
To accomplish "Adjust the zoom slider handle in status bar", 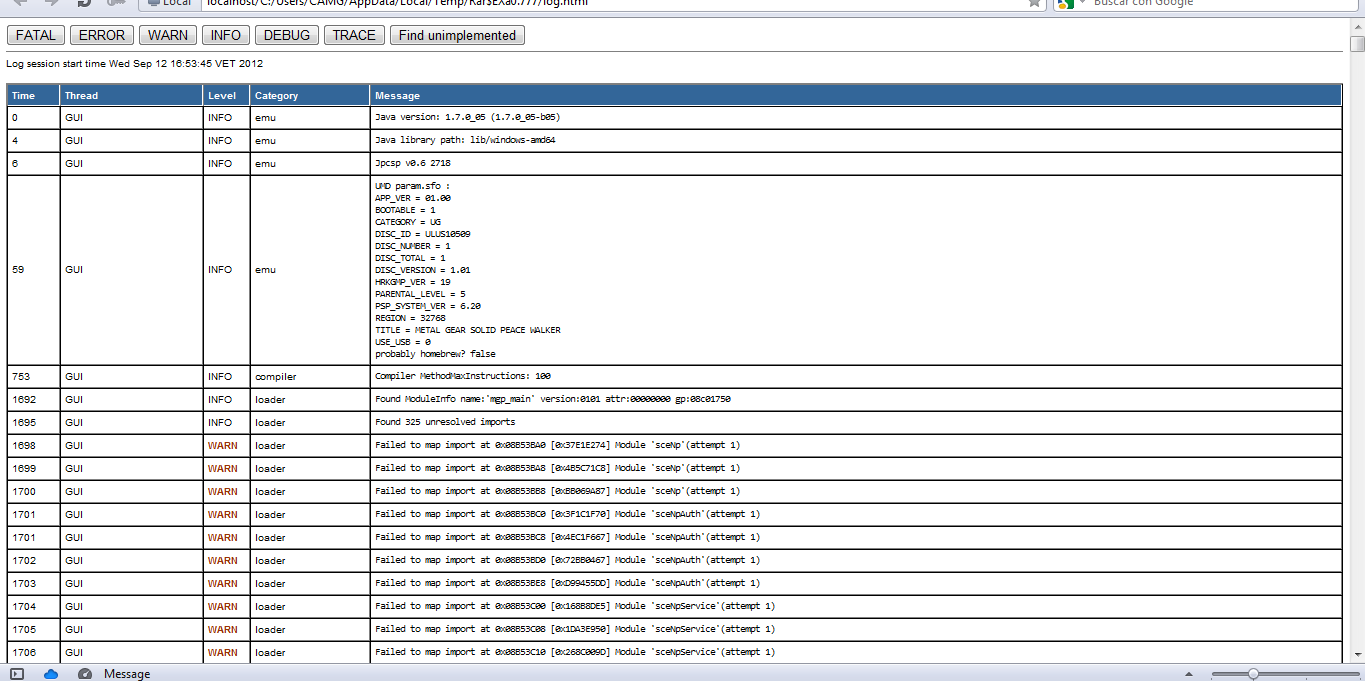I will point(1253,674).
